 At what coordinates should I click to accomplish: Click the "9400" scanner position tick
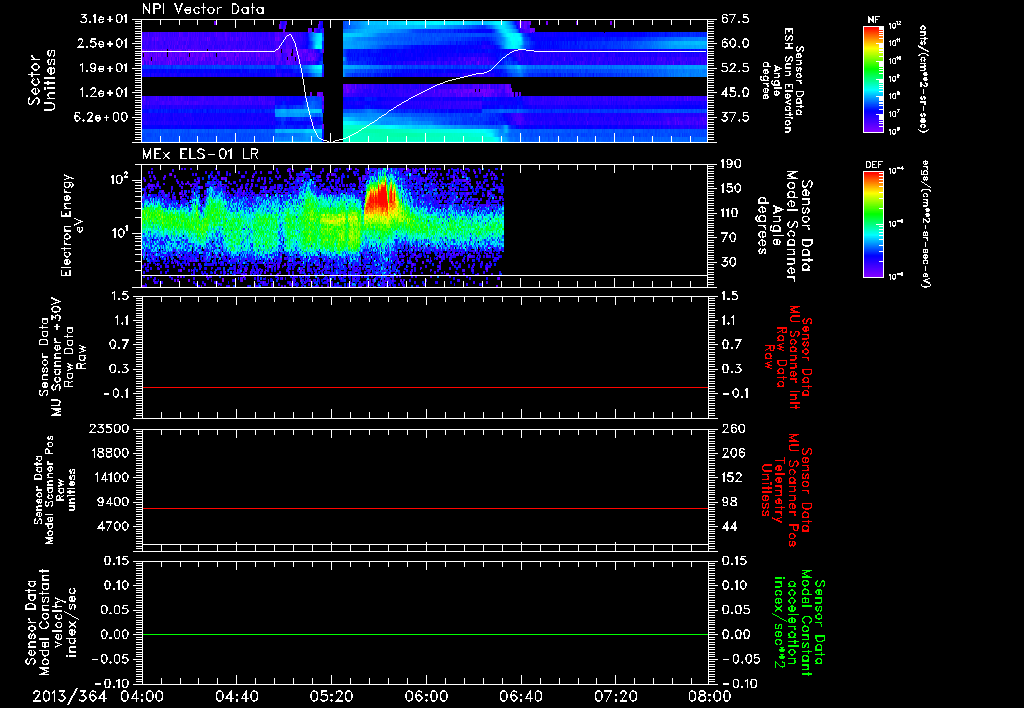tap(114, 502)
